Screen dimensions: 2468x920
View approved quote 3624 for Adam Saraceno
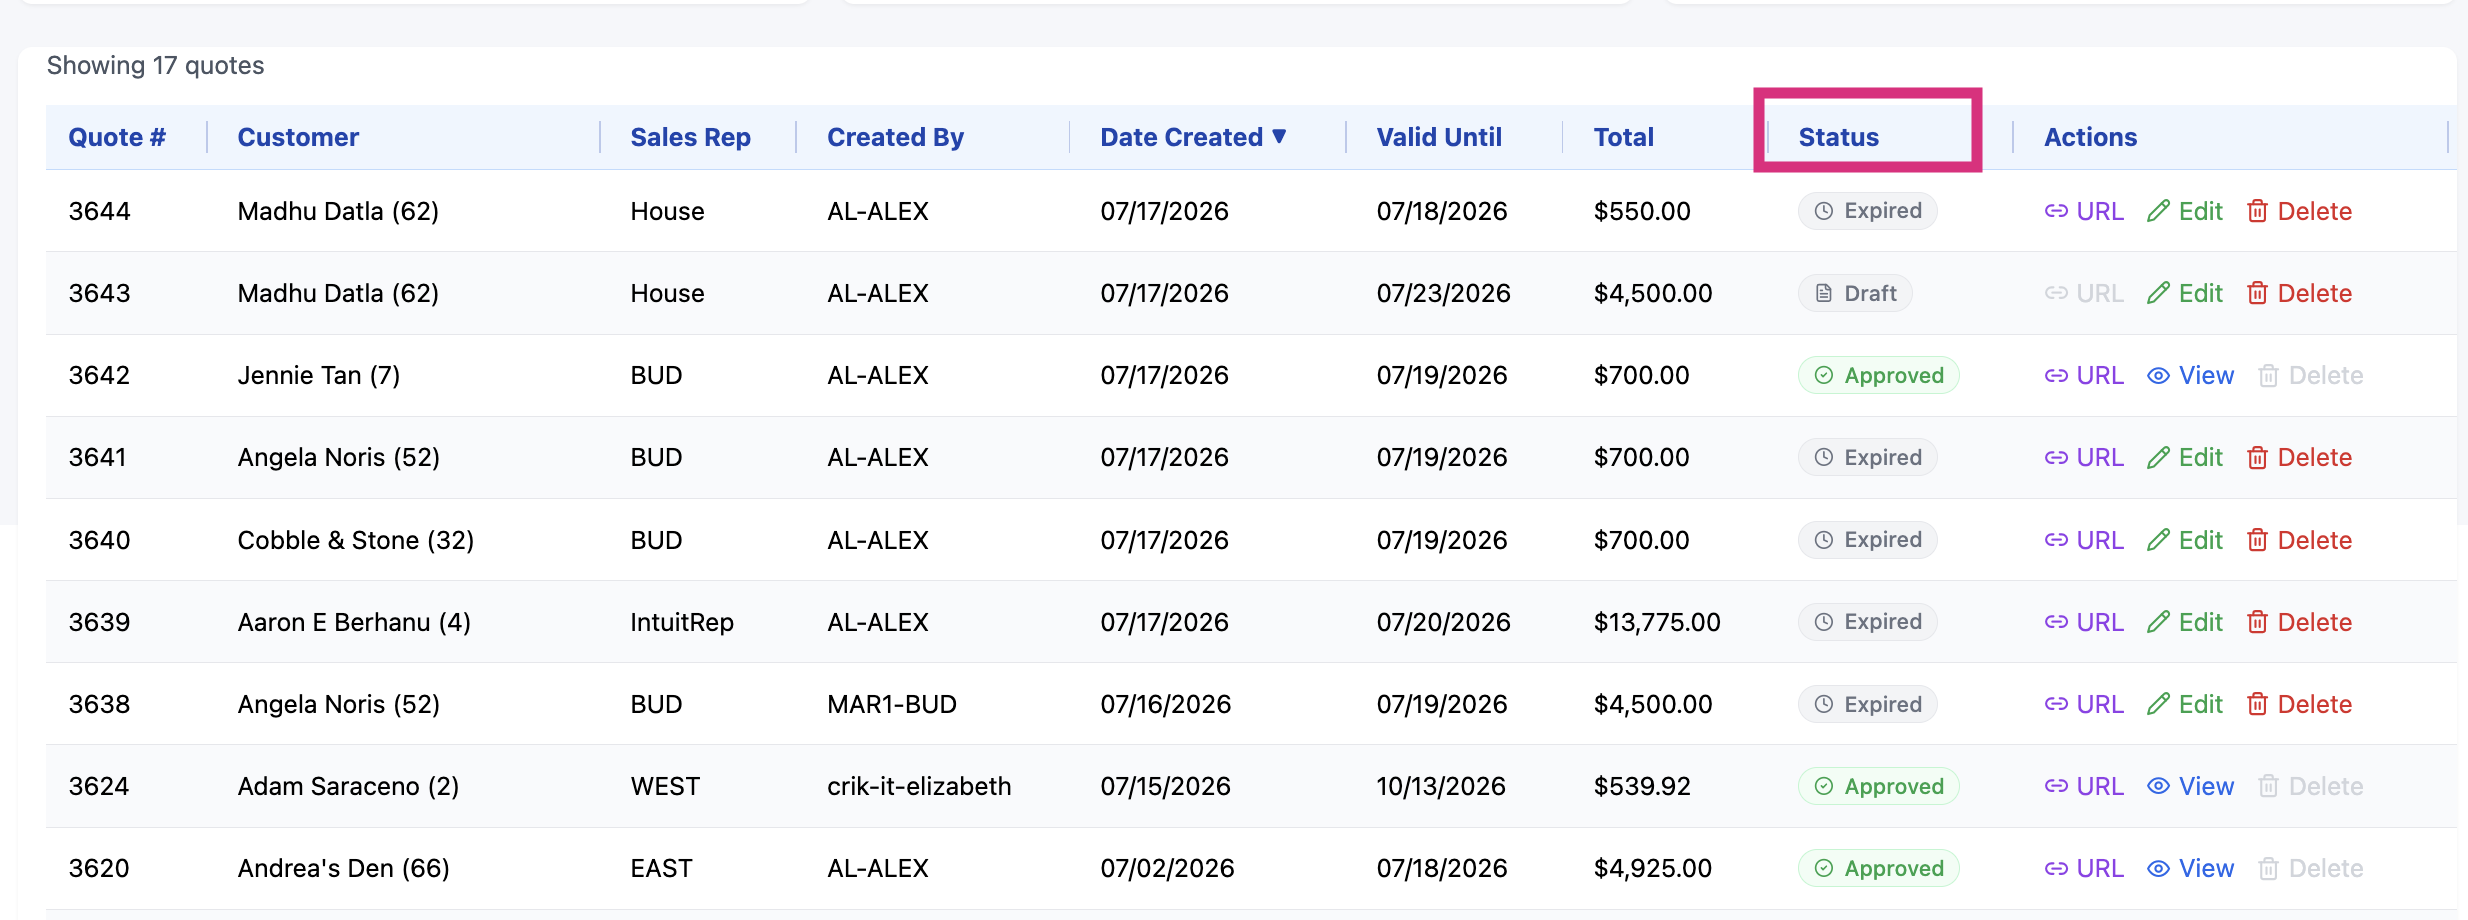(x=2190, y=786)
